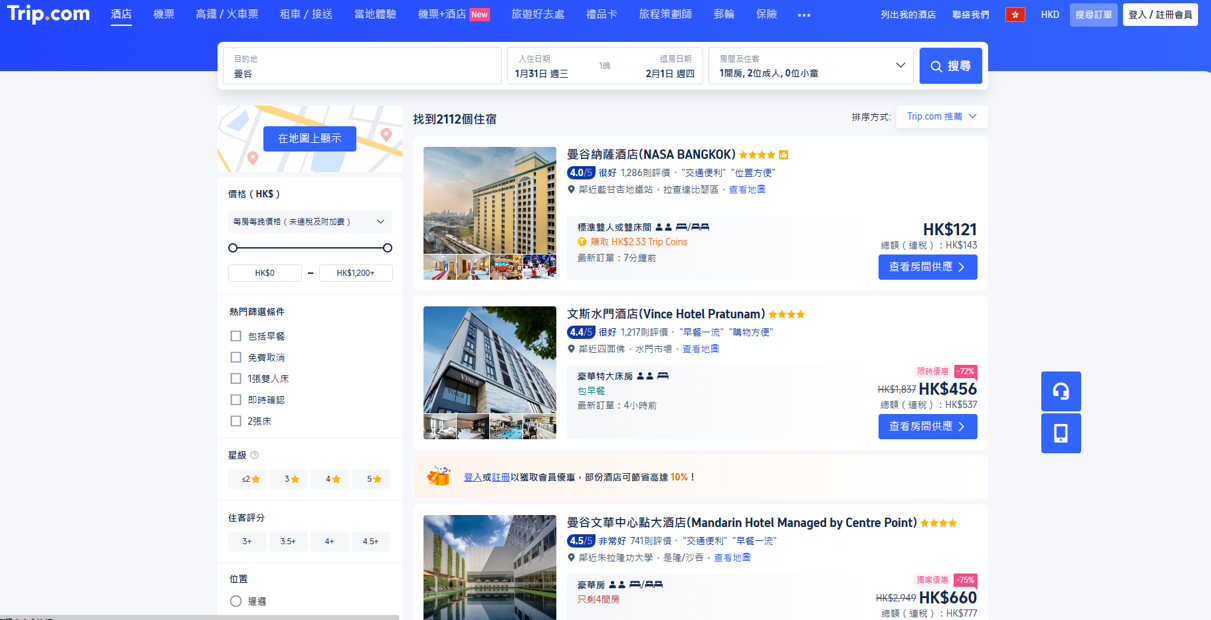The height and width of the screenshot is (620, 1211).
Task: Click NASA BANGKOK location pin icon
Action: (x=571, y=189)
